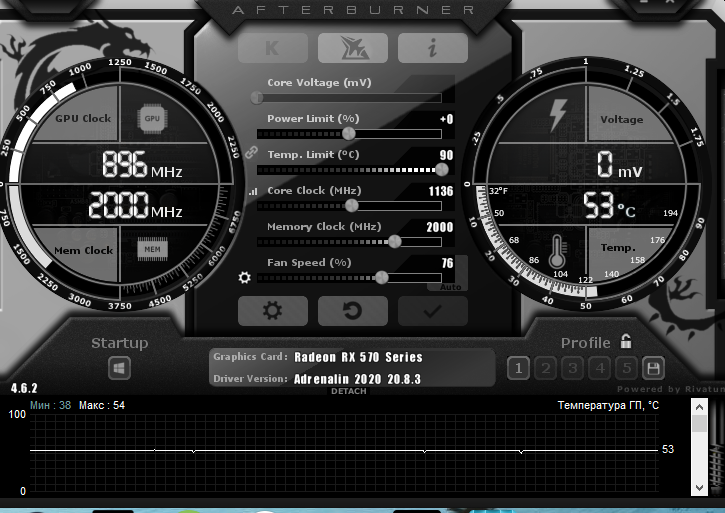
Task: Open the information i button
Action: (x=433, y=48)
